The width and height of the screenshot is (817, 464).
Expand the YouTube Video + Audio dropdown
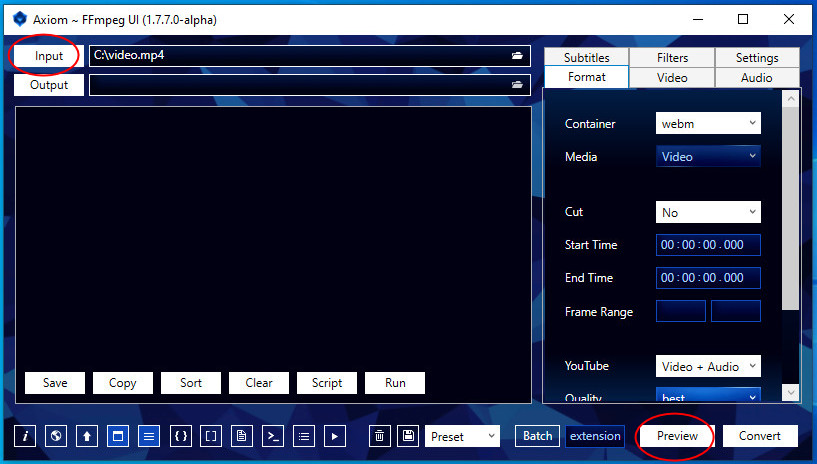[708, 366]
